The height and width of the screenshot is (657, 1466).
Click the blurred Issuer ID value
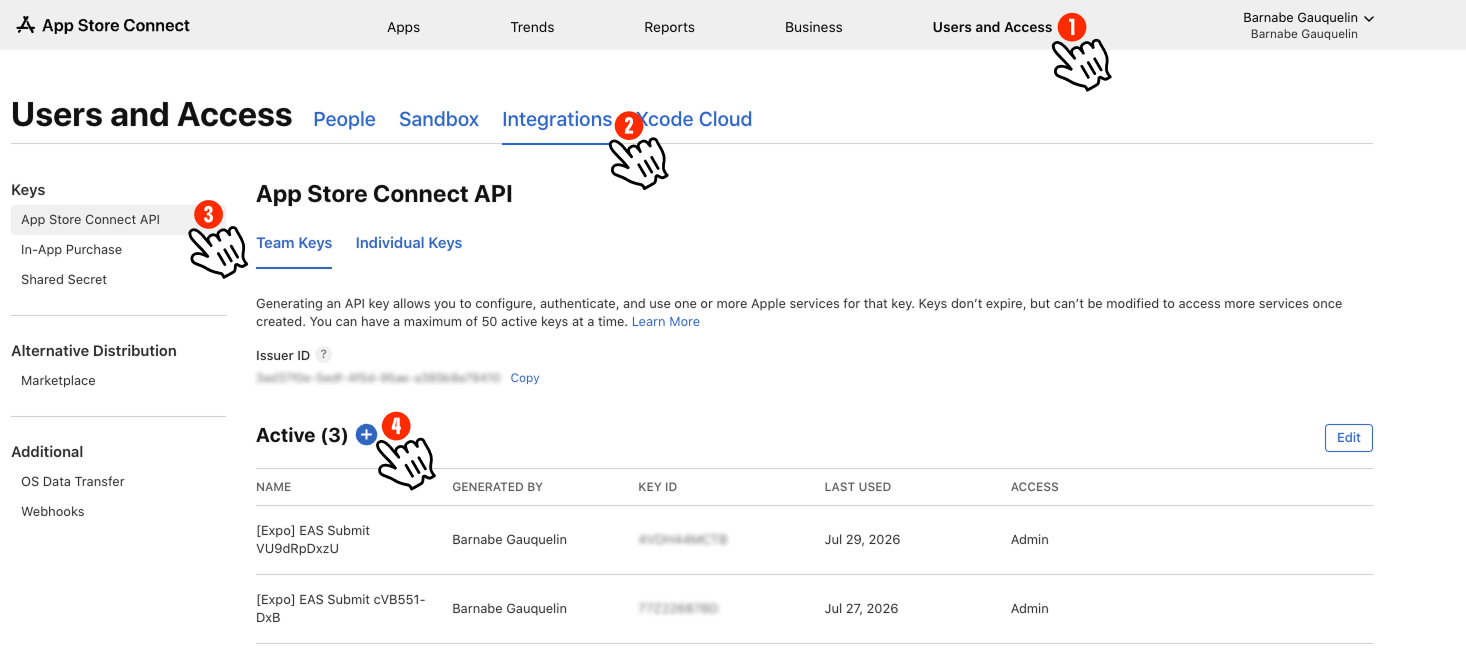pos(378,378)
